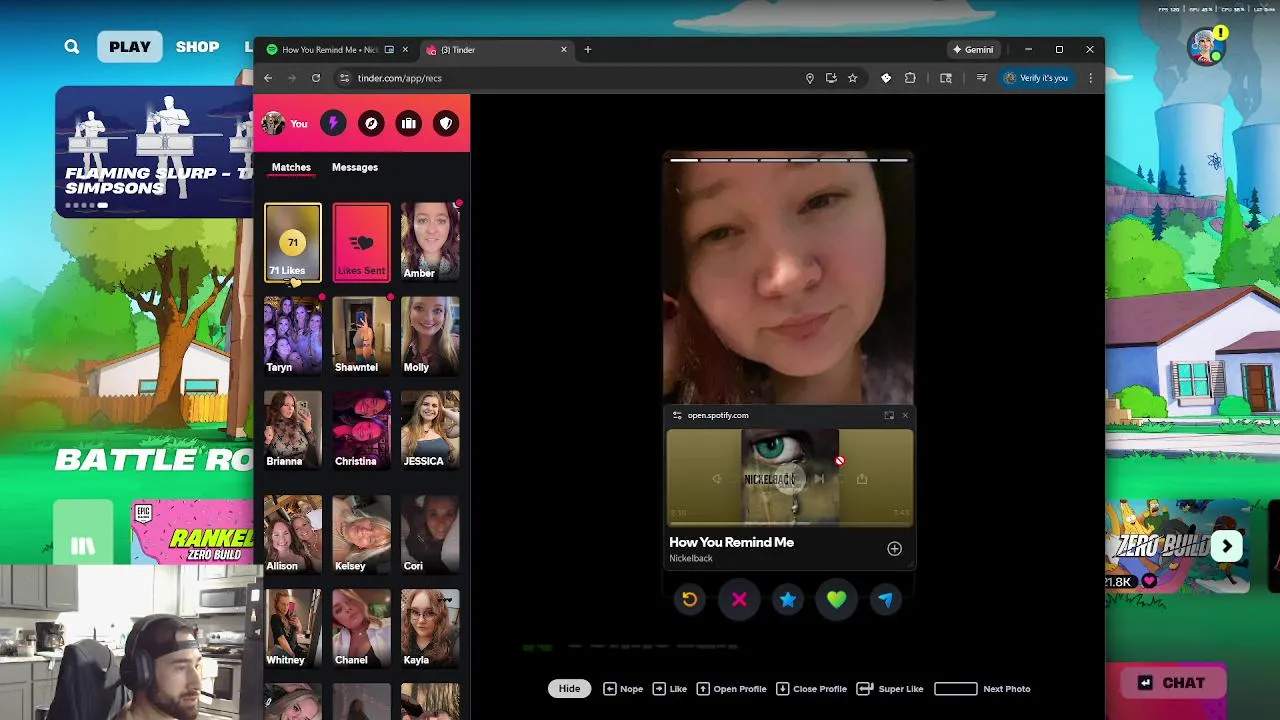1280x720 pixels.
Task: Open the Chrome three-dot menu
Action: coord(1090,78)
